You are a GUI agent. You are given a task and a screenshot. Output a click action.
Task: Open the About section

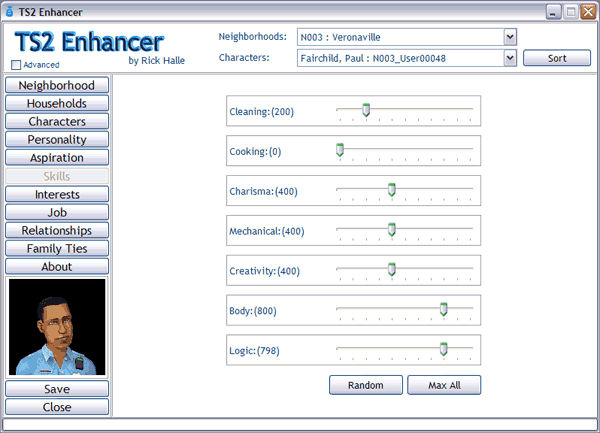(x=57, y=266)
